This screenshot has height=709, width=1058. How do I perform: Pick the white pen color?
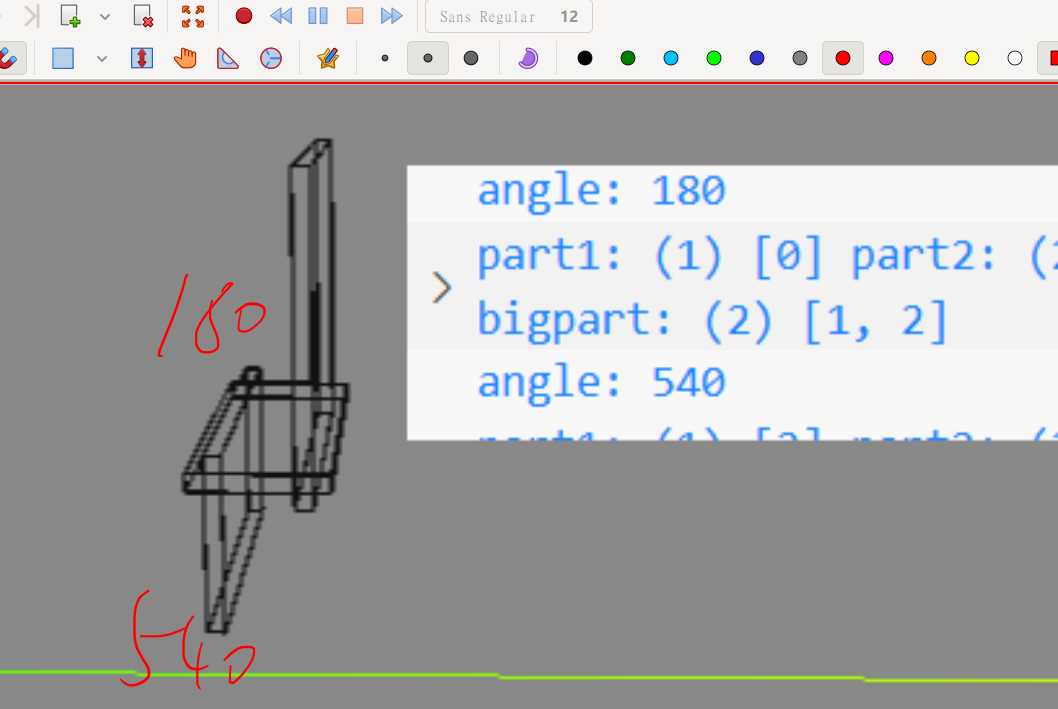(1015, 59)
